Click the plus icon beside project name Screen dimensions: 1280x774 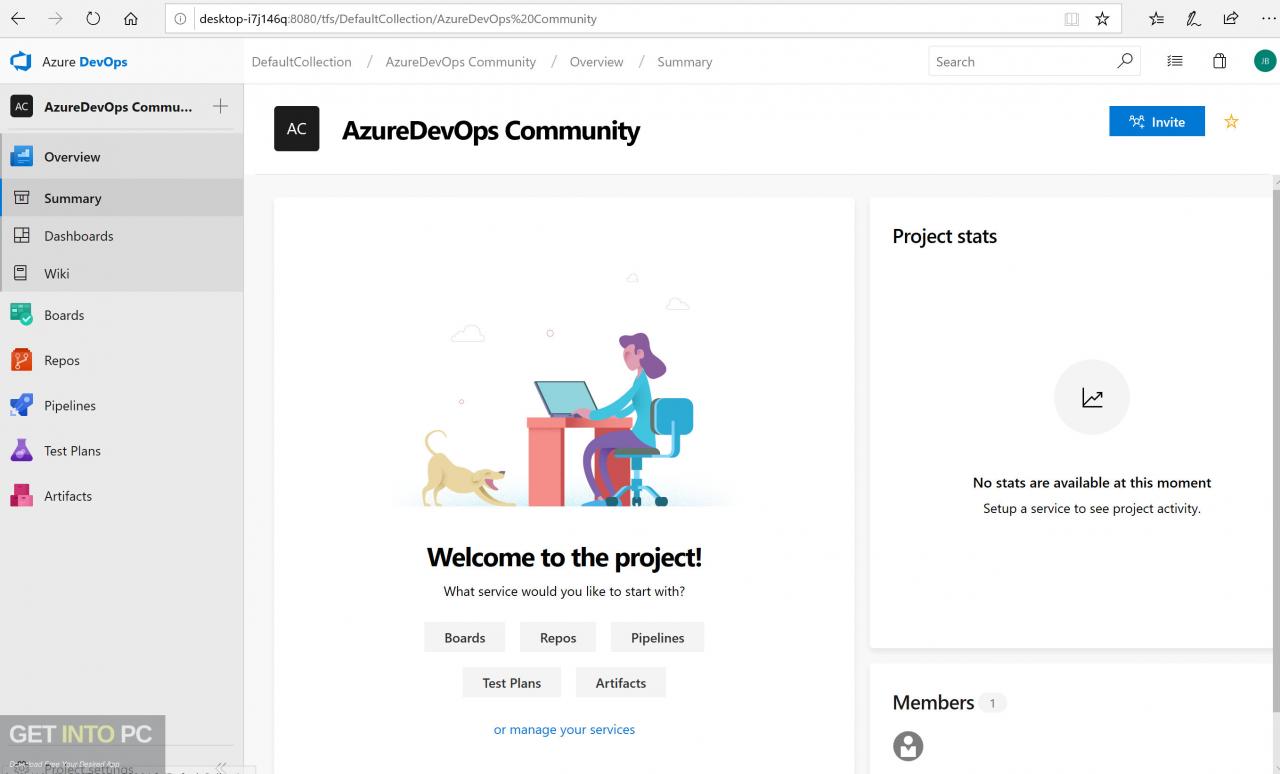click(x=221, y=106)
